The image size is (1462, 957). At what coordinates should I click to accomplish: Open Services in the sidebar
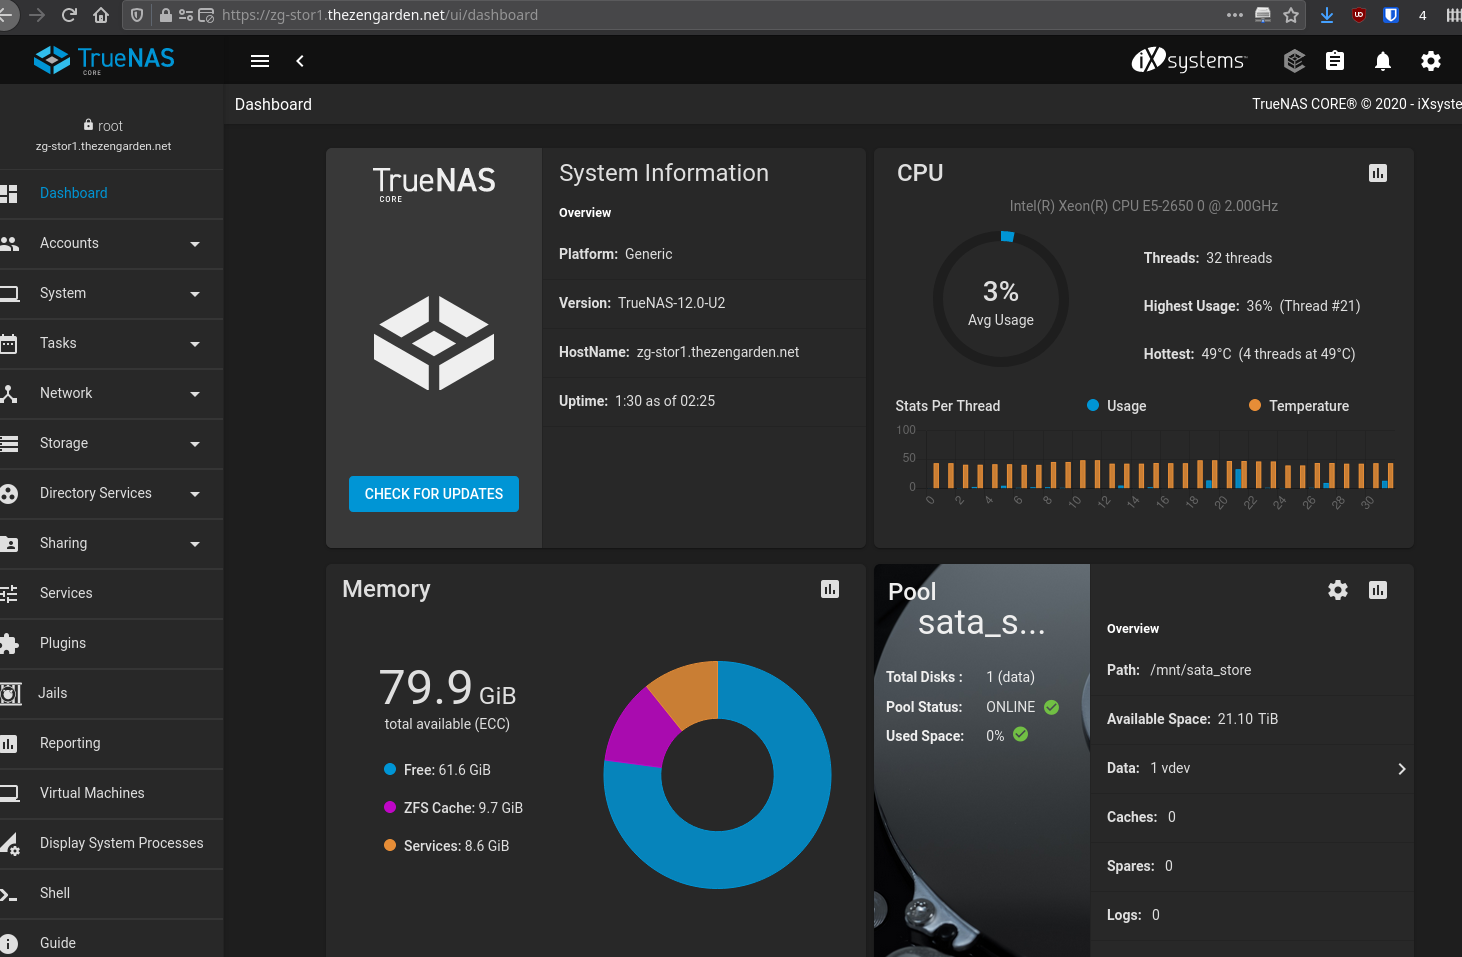111,594
